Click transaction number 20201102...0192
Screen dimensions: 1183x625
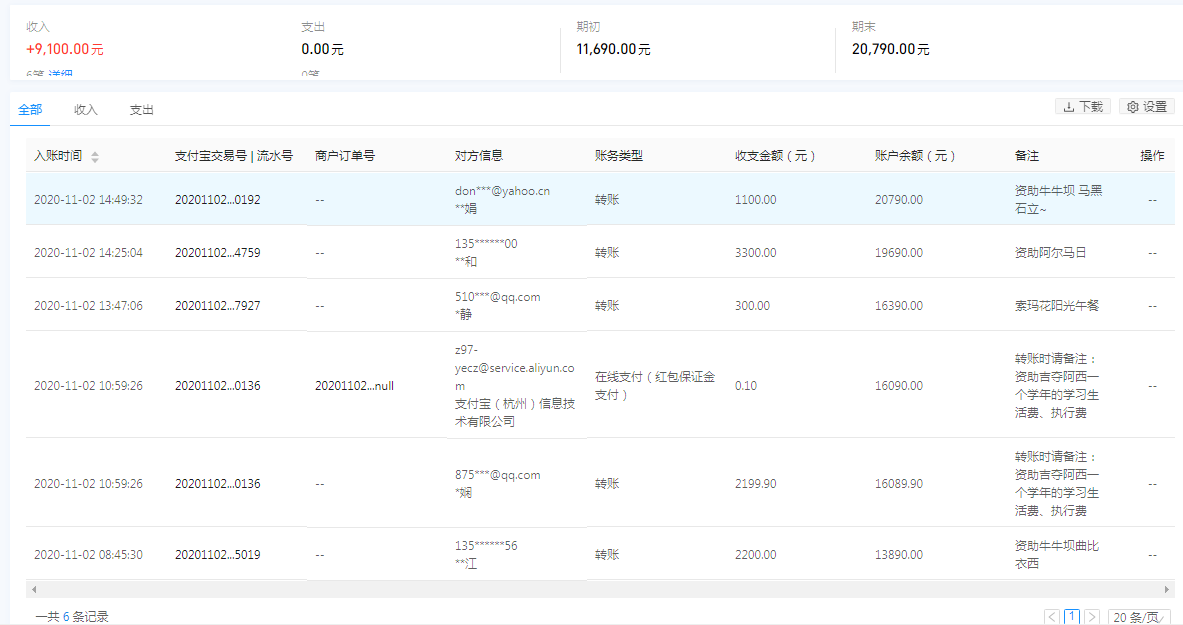pyautogui.click(x=217, y=200)
